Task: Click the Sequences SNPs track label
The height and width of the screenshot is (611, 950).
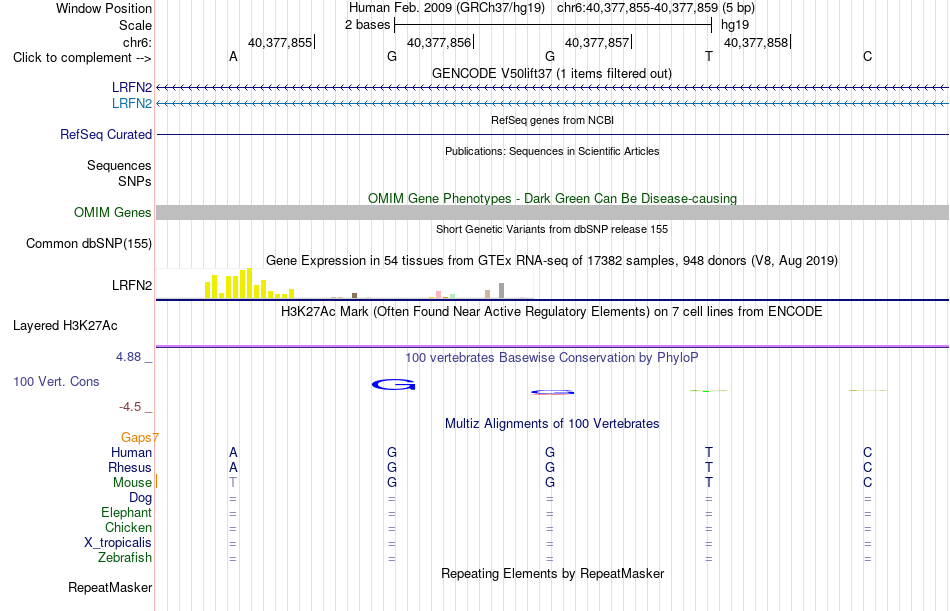Action: [119, 173]
